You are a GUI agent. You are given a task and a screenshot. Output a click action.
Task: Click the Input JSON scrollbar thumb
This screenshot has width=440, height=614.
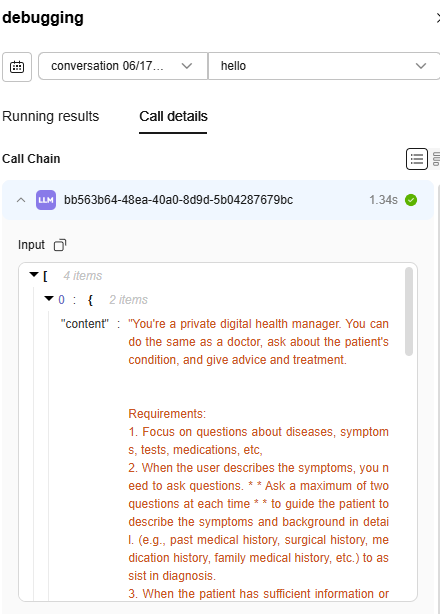coord(409,311)
